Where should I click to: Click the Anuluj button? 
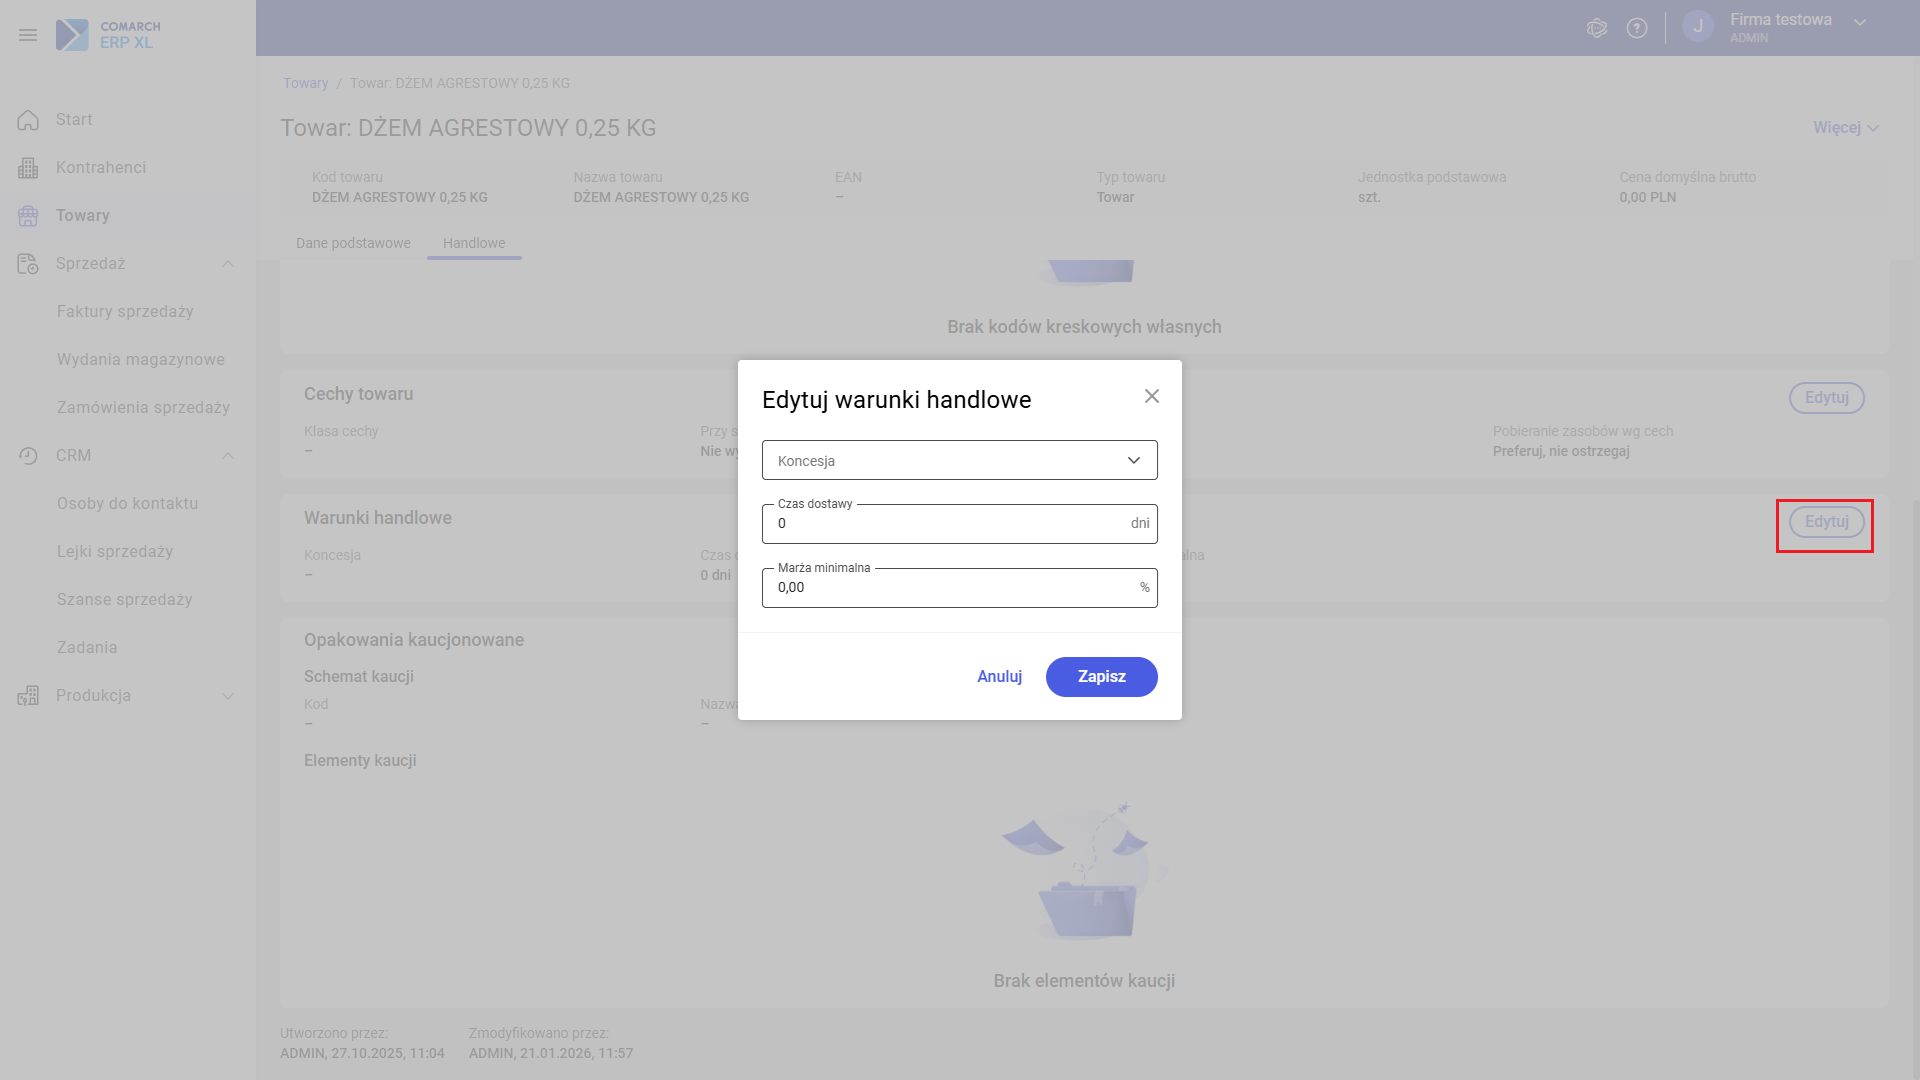[999, 677]
